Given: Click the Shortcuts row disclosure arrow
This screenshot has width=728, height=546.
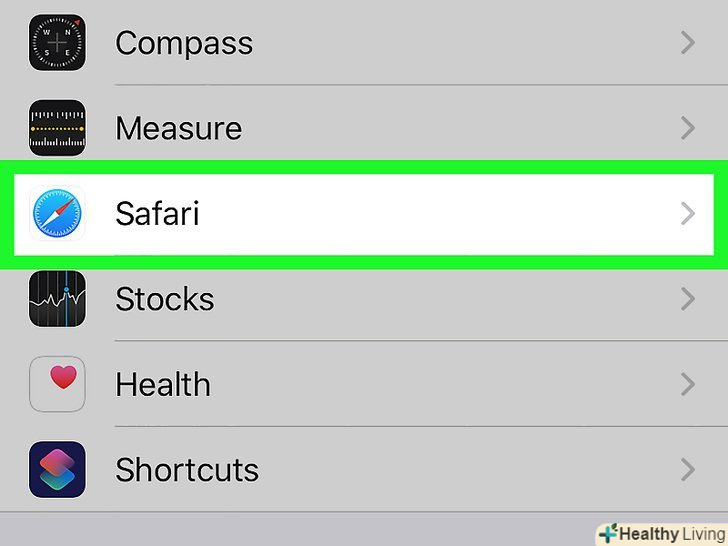Looking at the screenshot, I should (x=687, y=469).
